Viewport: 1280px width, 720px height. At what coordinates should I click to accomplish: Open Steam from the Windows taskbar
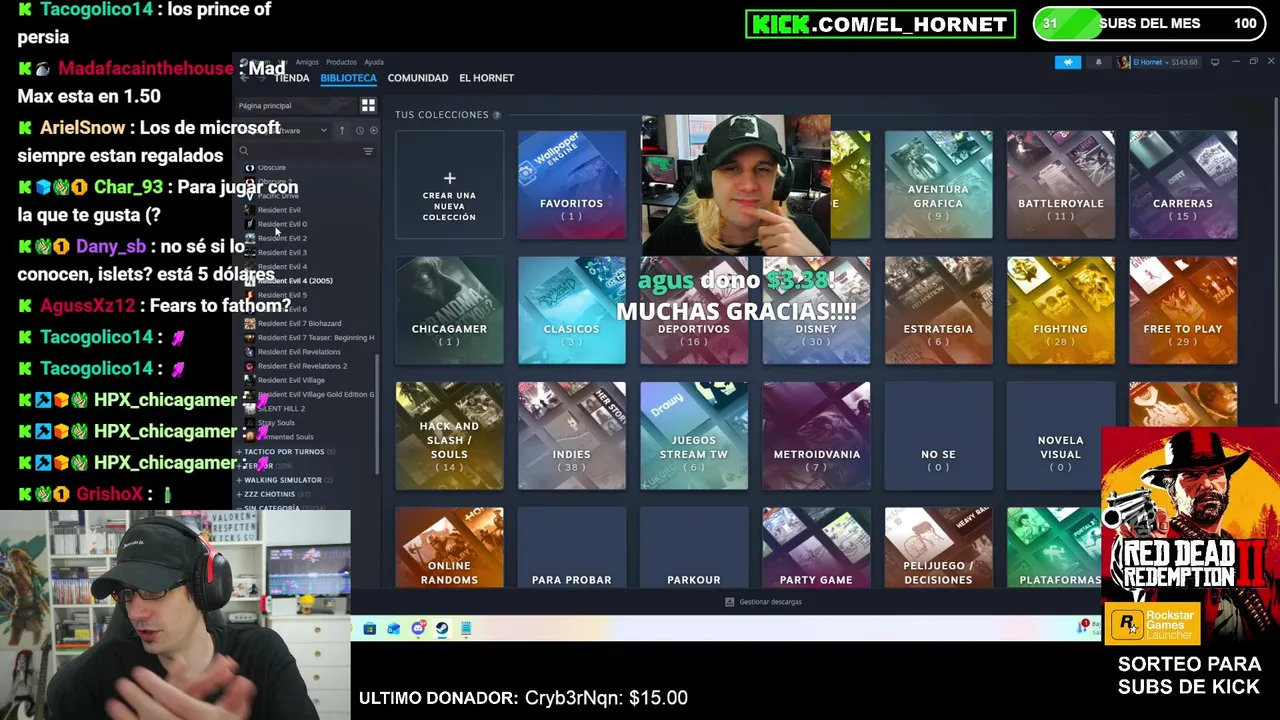pyautogui.click(x=442, y=629)
